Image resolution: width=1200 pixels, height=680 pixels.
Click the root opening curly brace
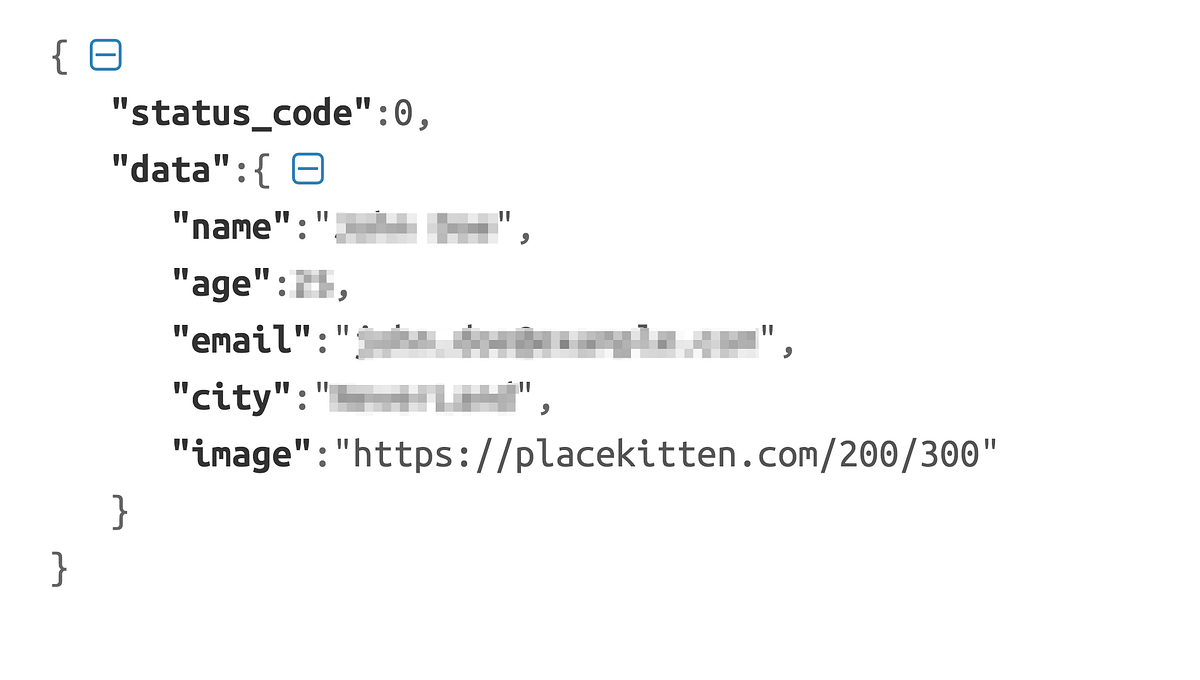60,57
